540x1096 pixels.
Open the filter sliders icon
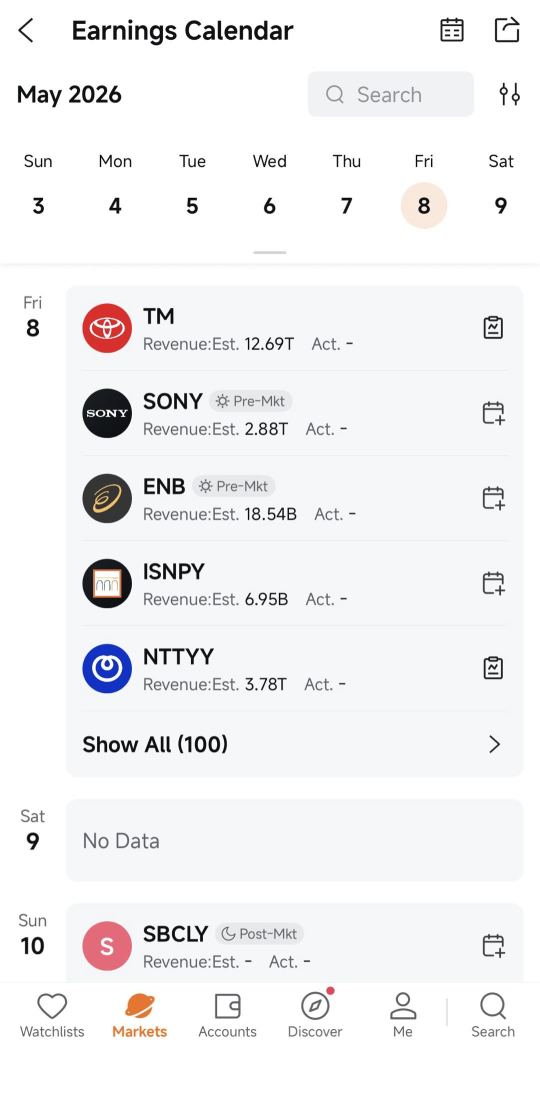point(509,94)
